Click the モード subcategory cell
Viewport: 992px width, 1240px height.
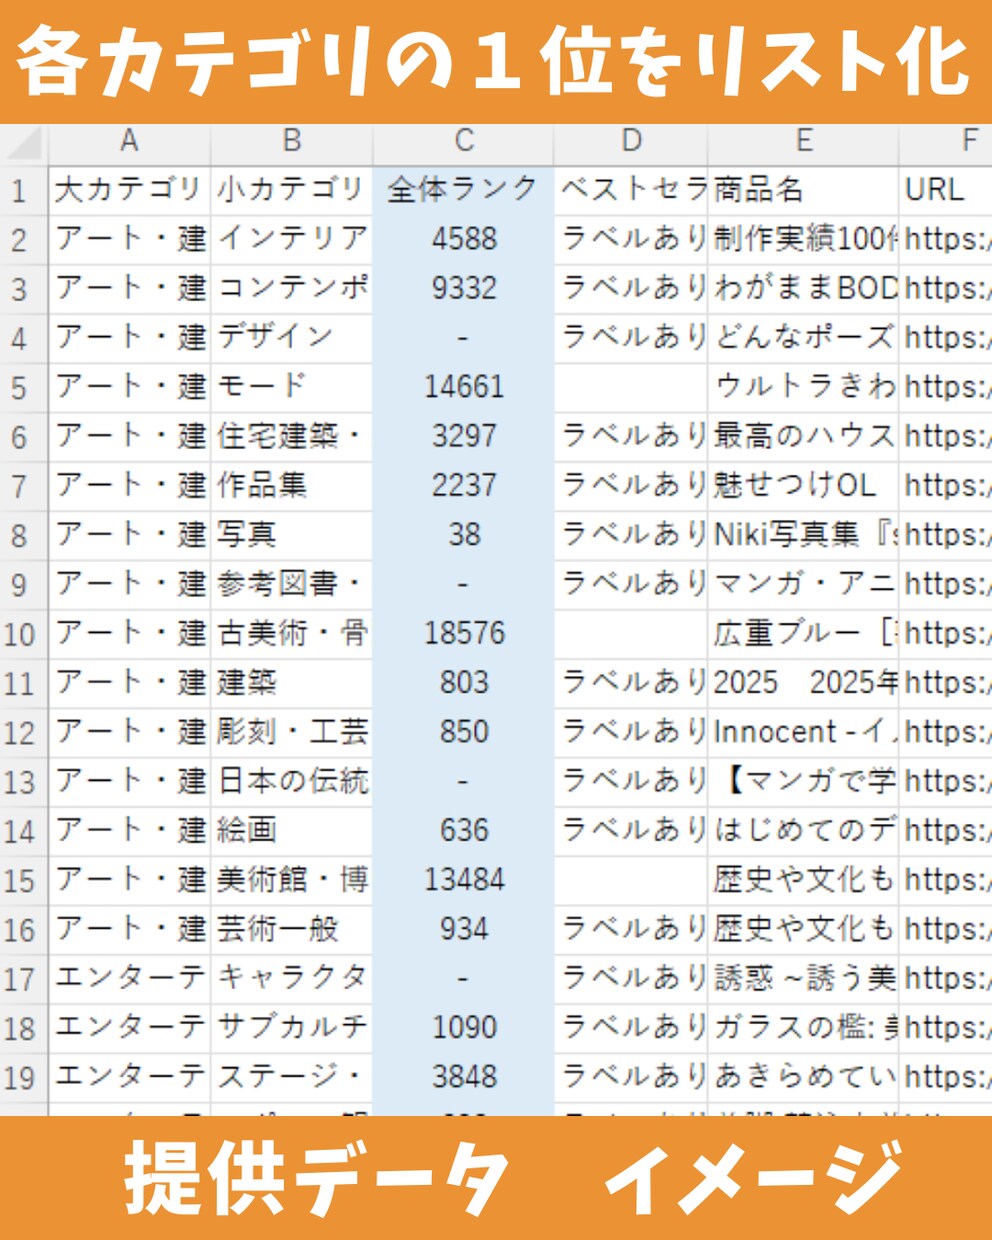[x=291, y=387]
